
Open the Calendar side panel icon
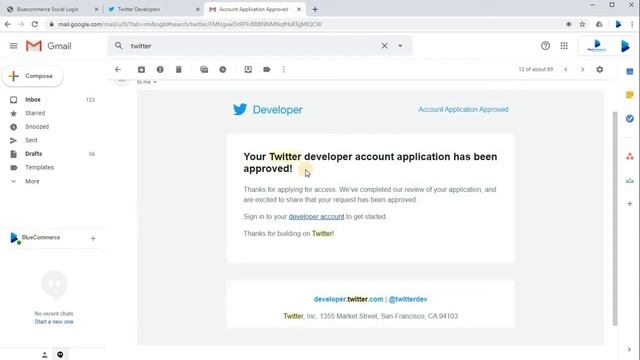coord(630,71)
